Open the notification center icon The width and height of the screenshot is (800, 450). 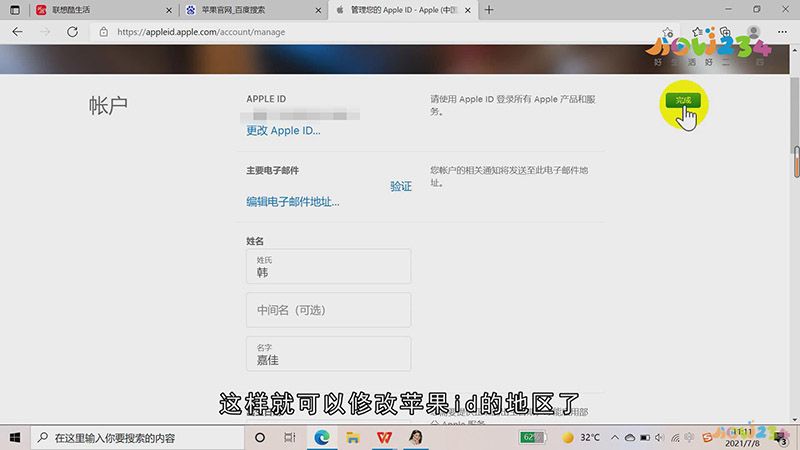tap(781, 438)
